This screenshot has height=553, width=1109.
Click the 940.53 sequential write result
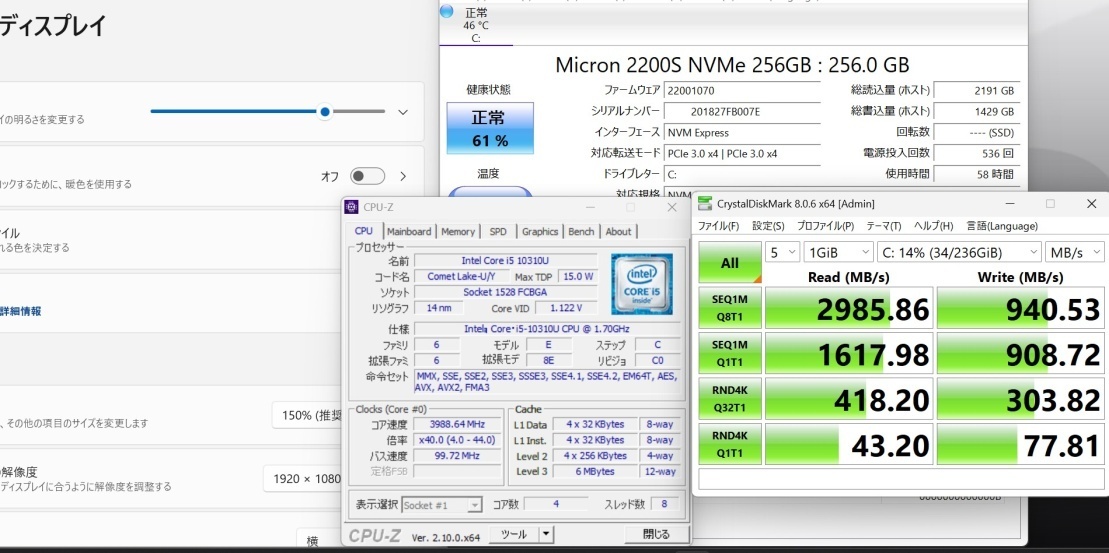[1021, 308]
